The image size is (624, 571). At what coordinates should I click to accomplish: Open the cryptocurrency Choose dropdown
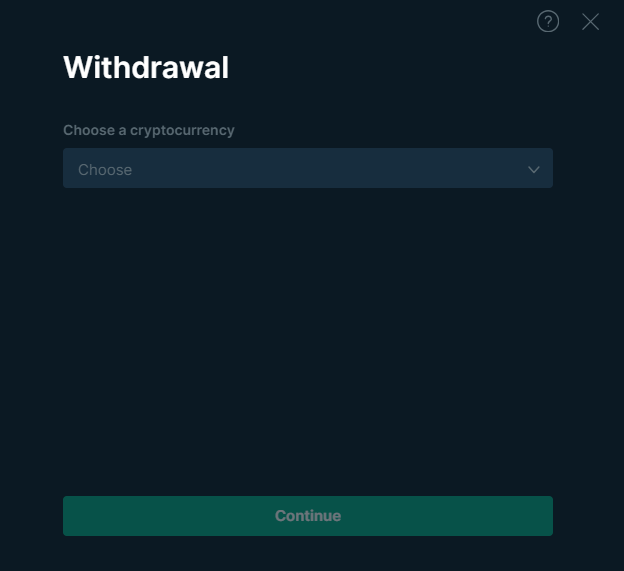(x=307, y=169)
